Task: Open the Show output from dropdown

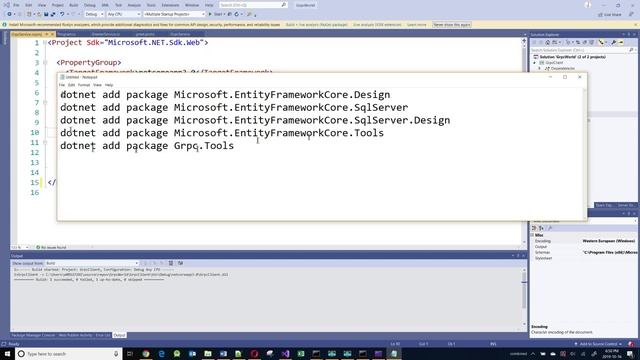Action: coord(92,263)
